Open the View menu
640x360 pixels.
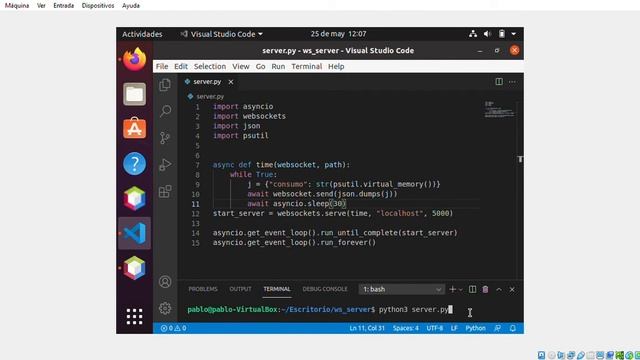pos(241,66)
